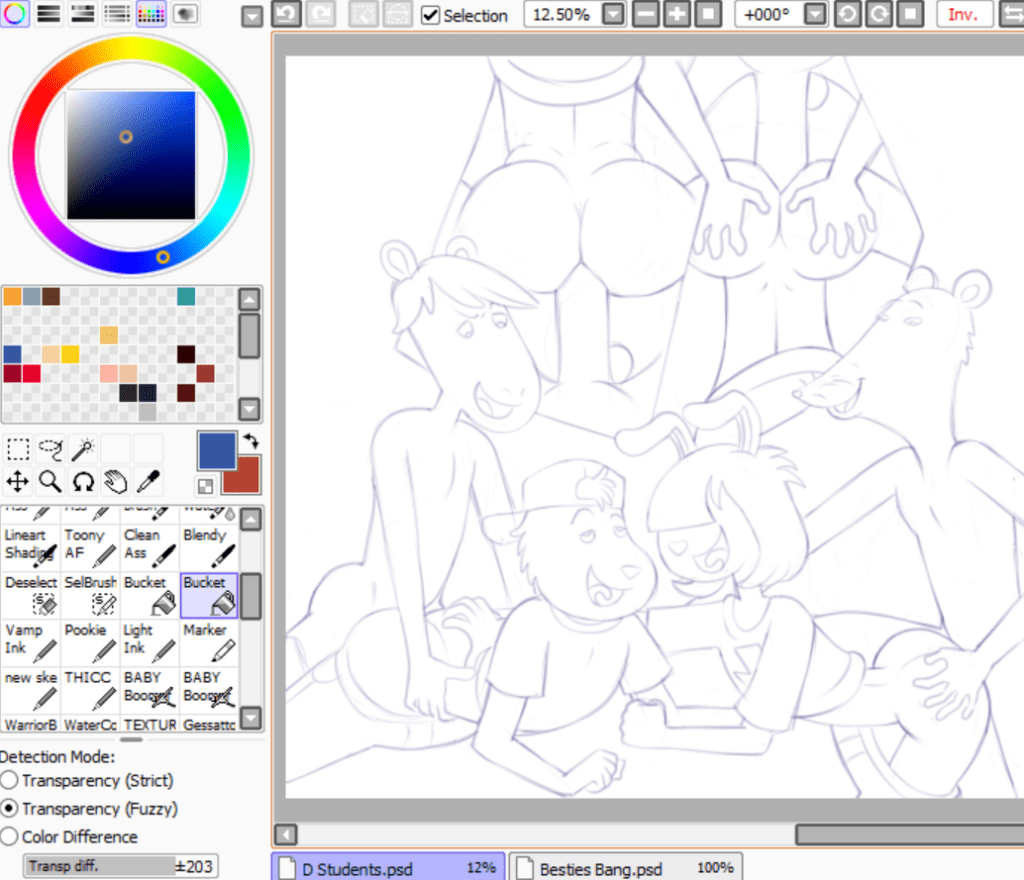Pick the eyedropper color picker tool
This screenshot has height=880, width=1024.
pyautogui.click(x=148, y=482)
